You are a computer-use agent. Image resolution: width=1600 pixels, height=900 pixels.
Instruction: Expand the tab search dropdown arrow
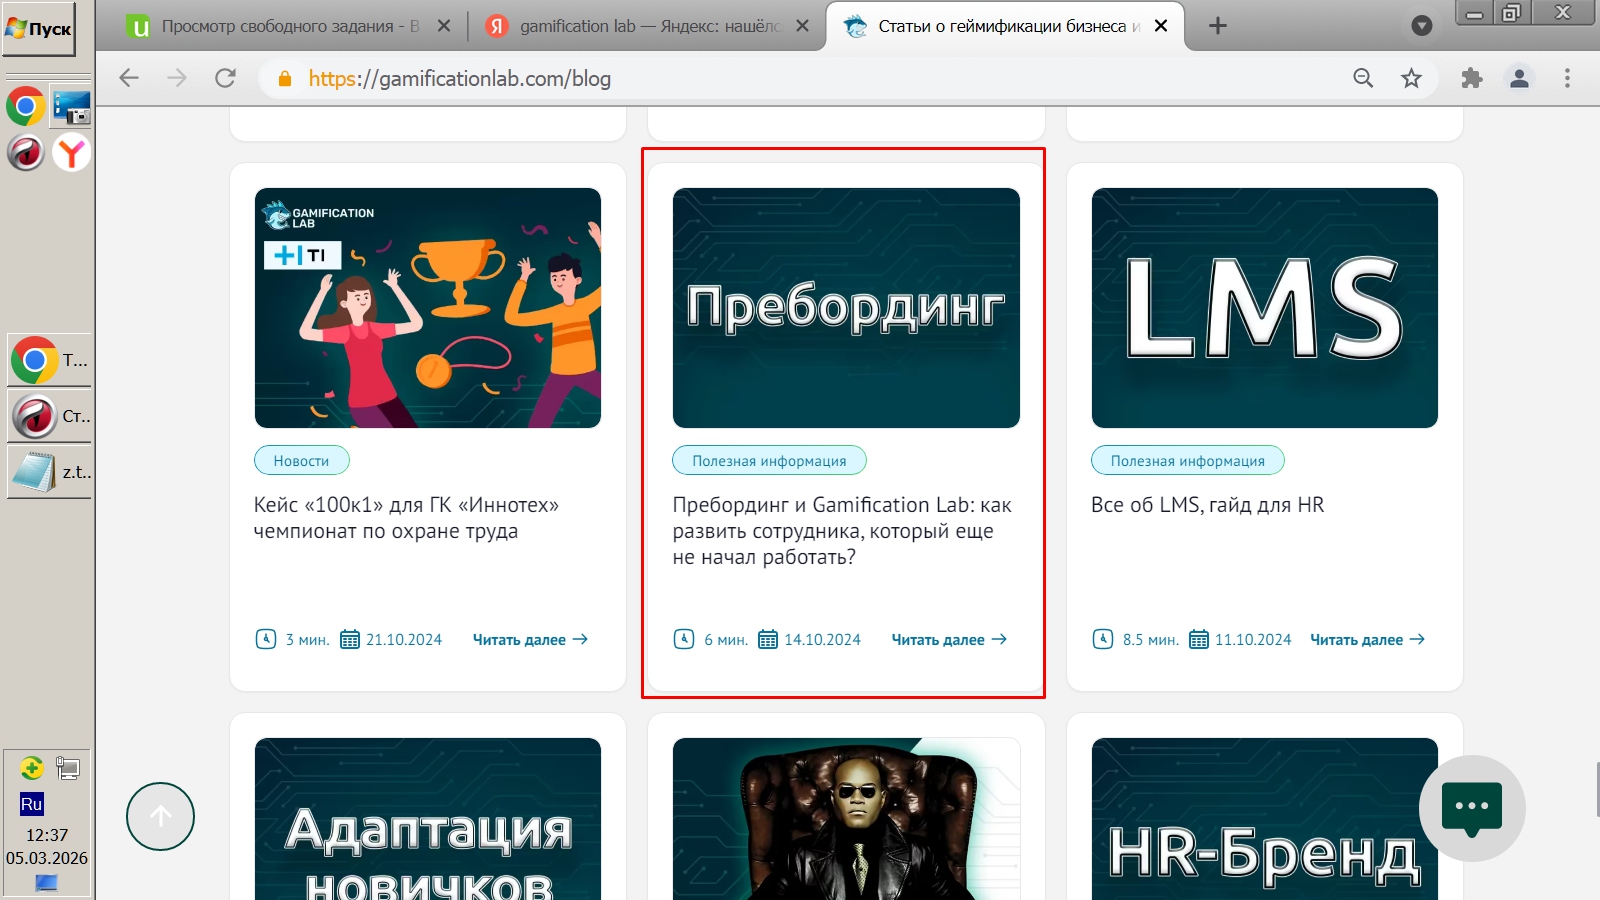tap(1421, 26)
